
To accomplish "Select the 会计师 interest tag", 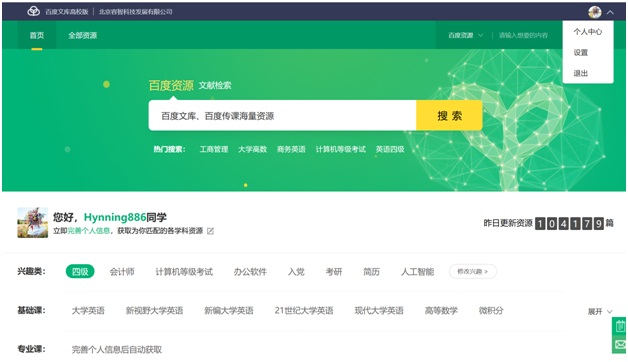I will [x=122, y=272].
